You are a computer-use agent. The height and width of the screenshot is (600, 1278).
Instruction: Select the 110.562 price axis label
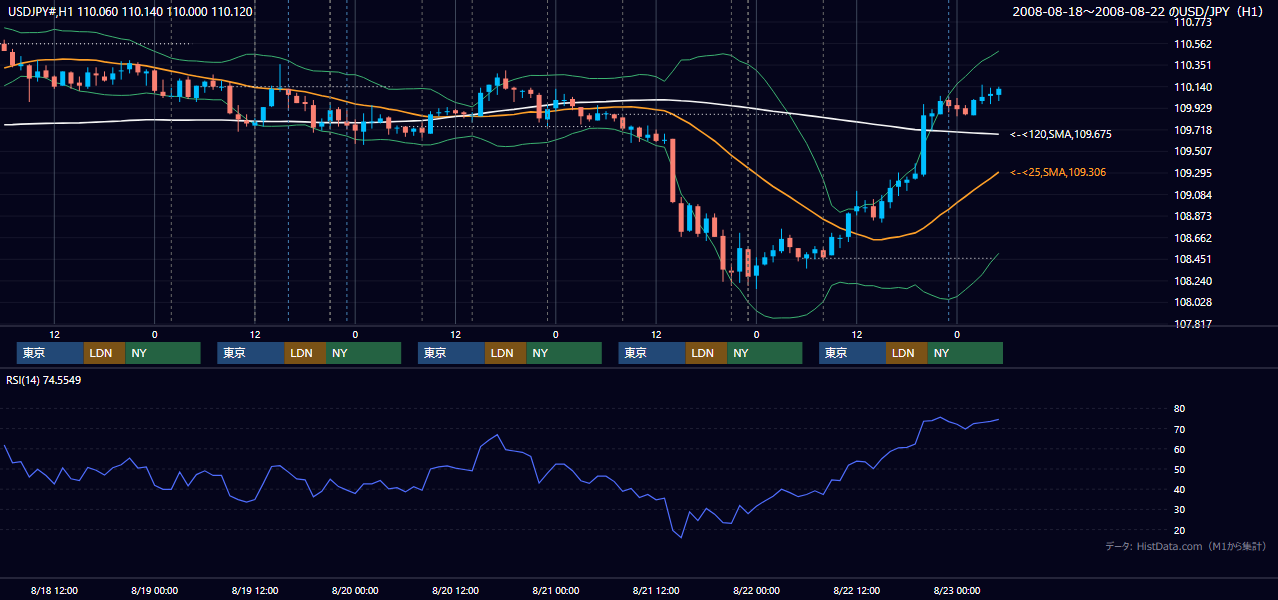(1195, 44)
